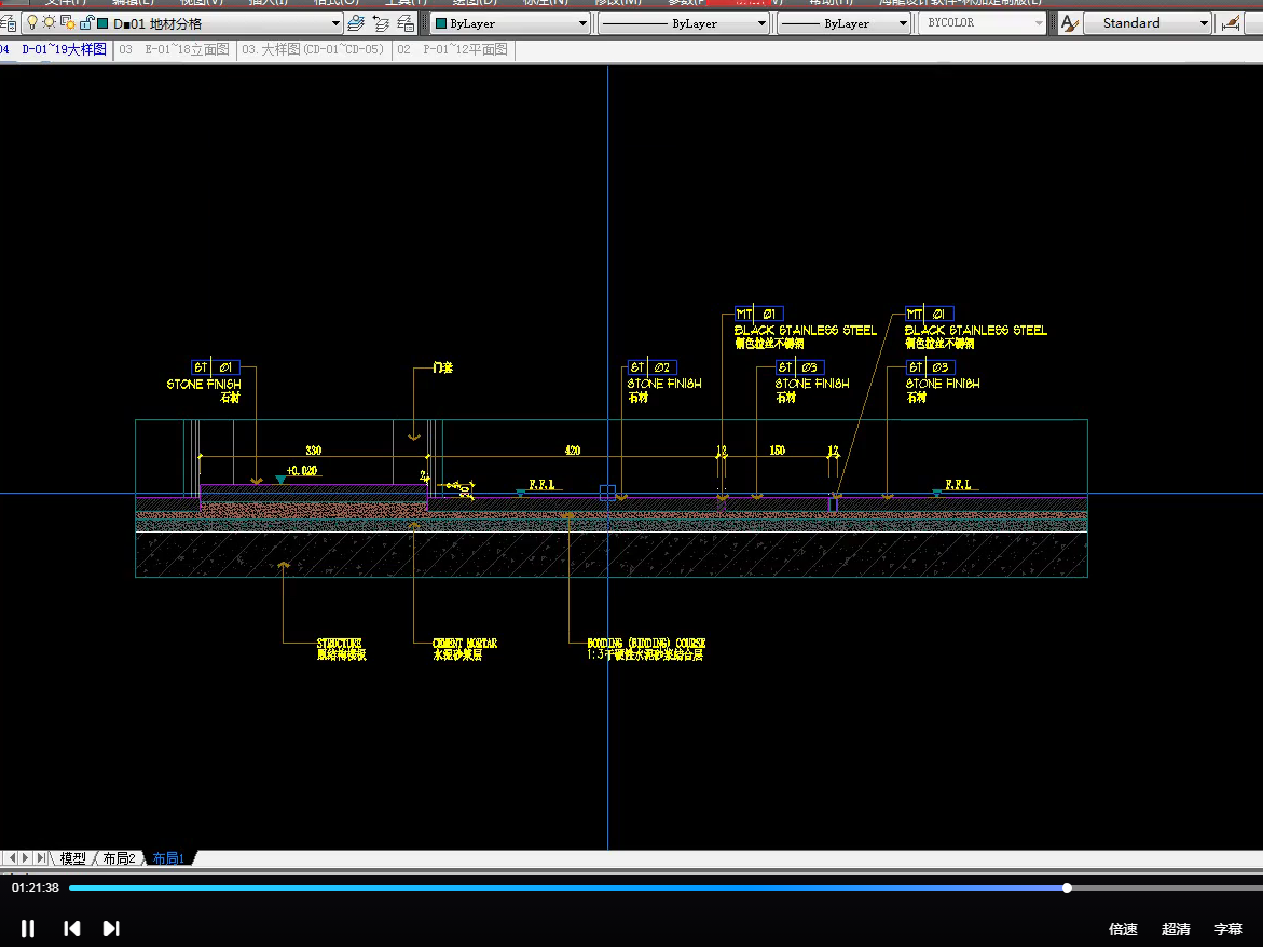Switch to the 模型 model tab
The width and height of the screenshot is (1263, 947).
[x=72, y=858]
